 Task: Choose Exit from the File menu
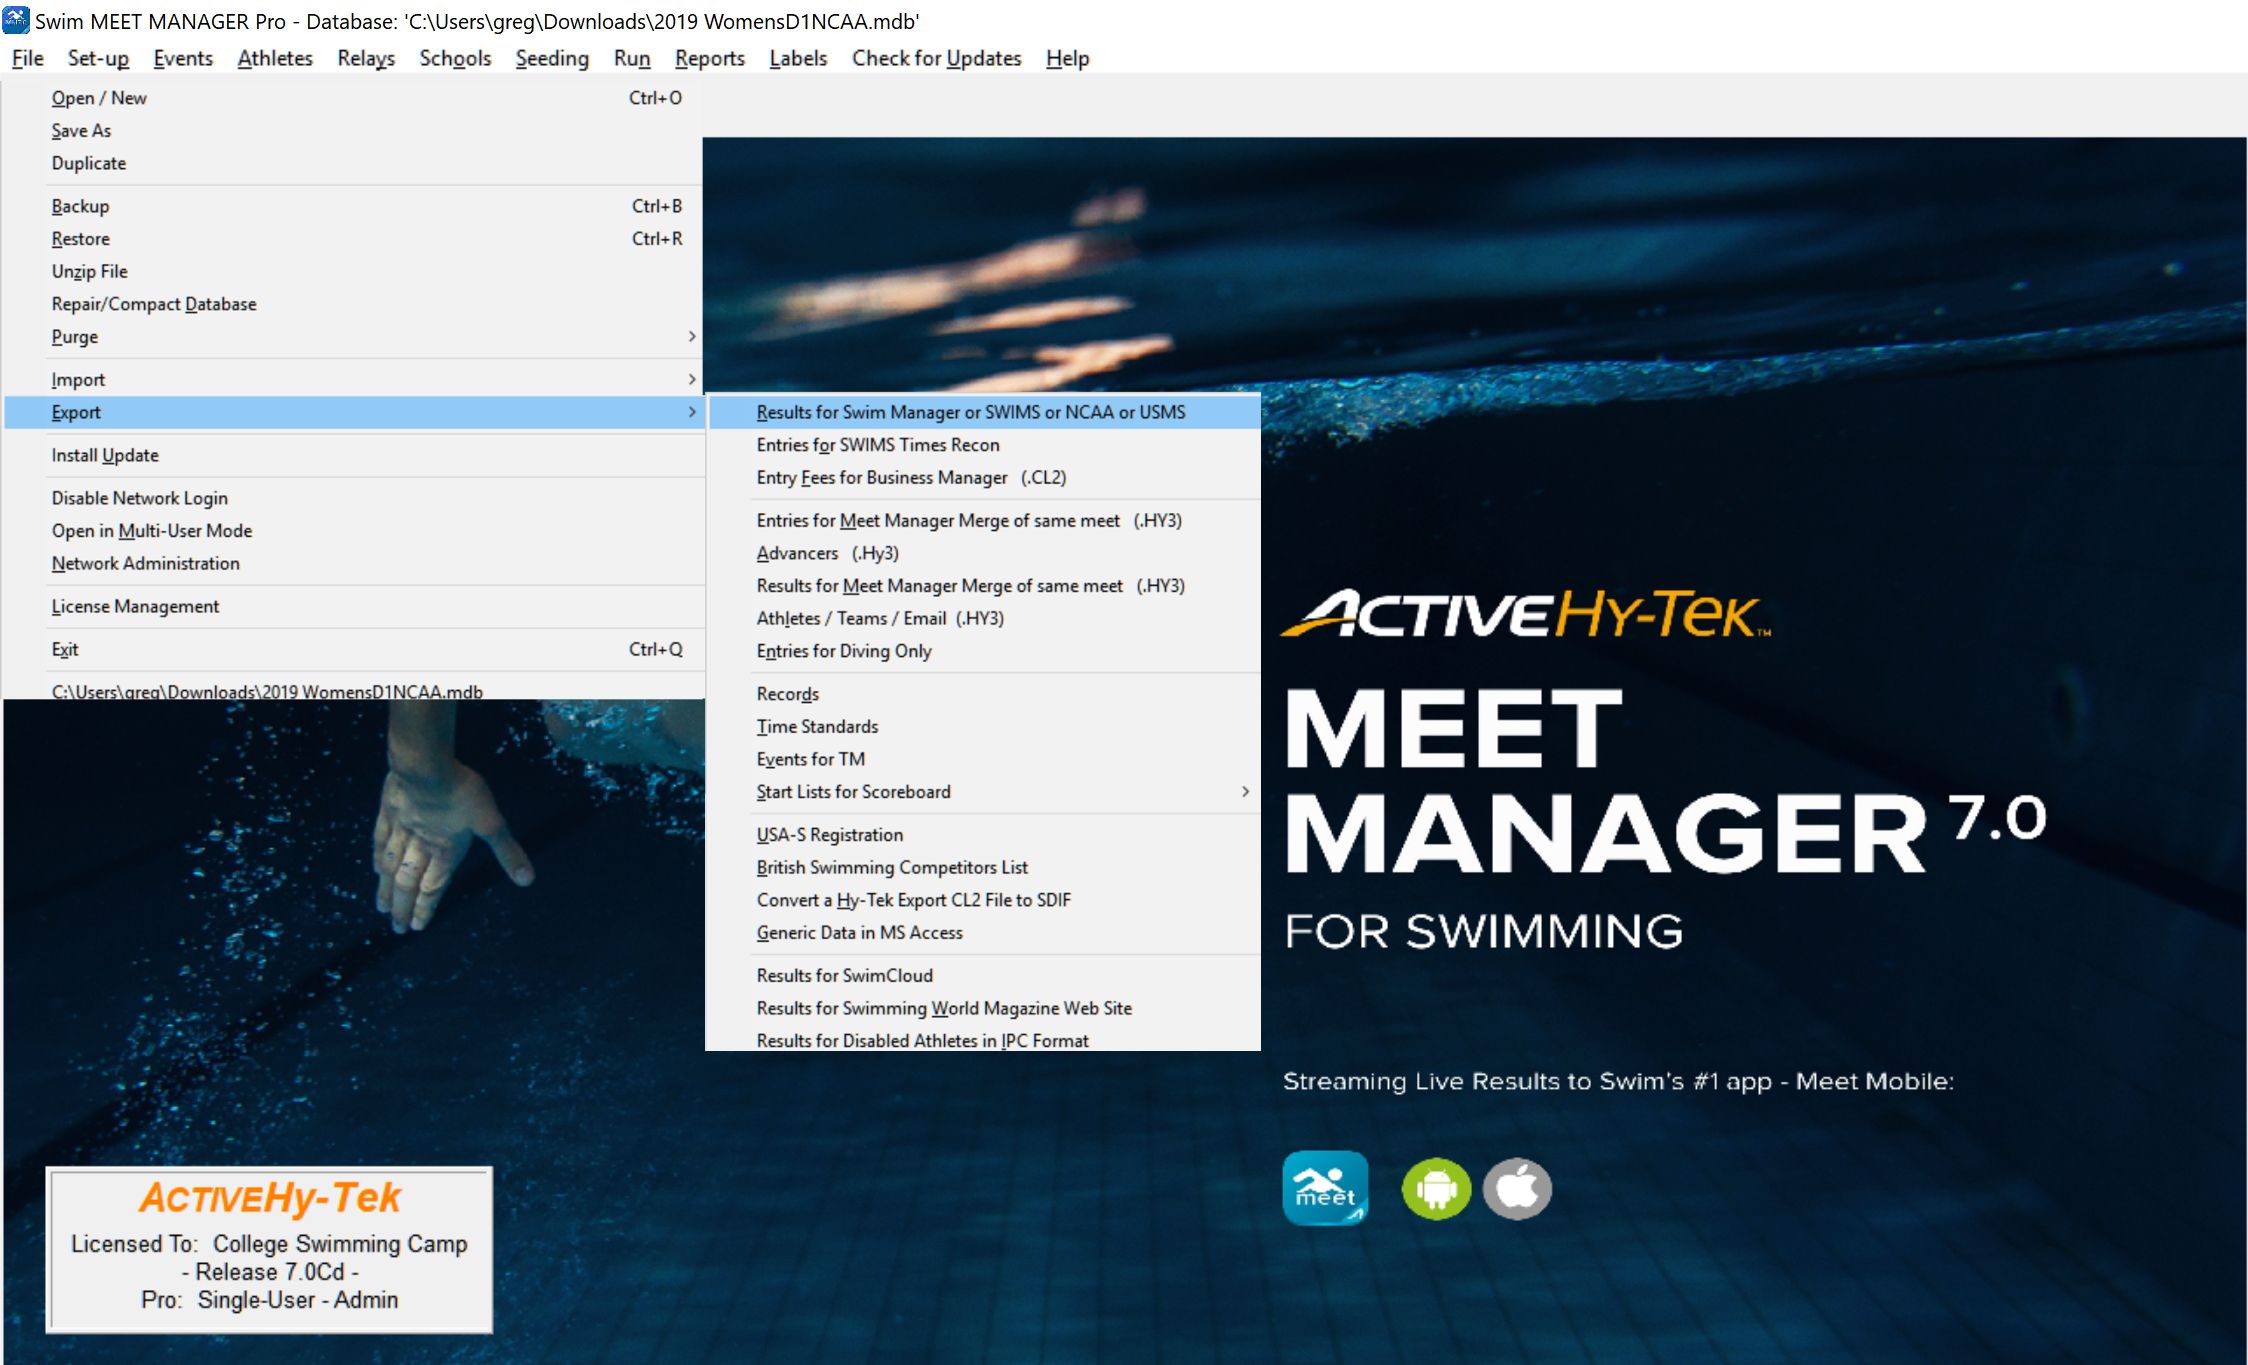[x=354, y=649]
